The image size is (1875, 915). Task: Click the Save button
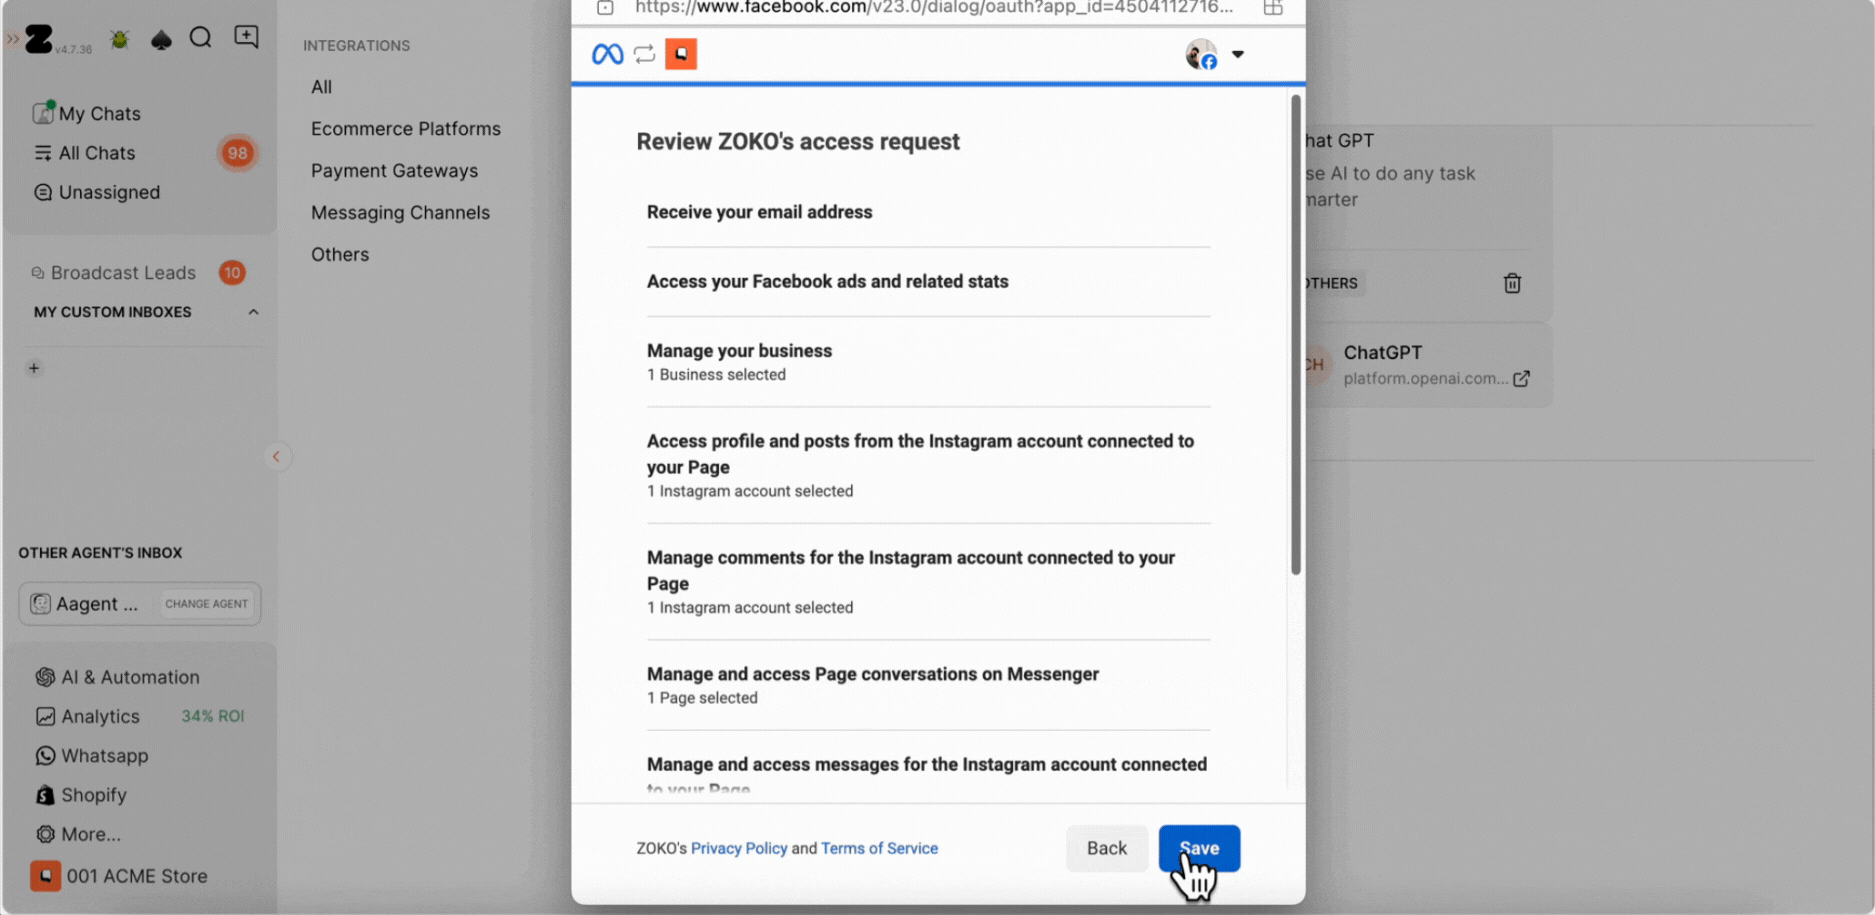pos(1199,848)
